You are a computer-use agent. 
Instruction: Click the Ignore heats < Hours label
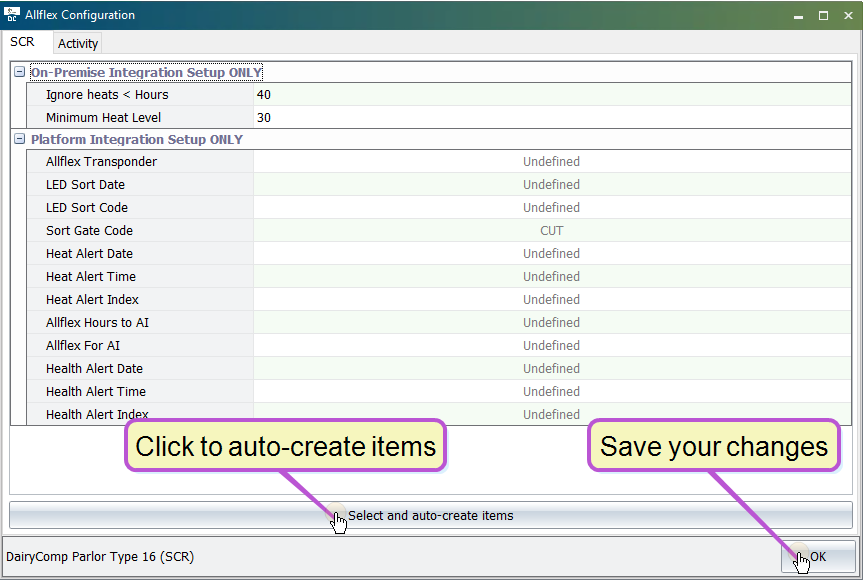pyautogui.click(x=107, y=95)
